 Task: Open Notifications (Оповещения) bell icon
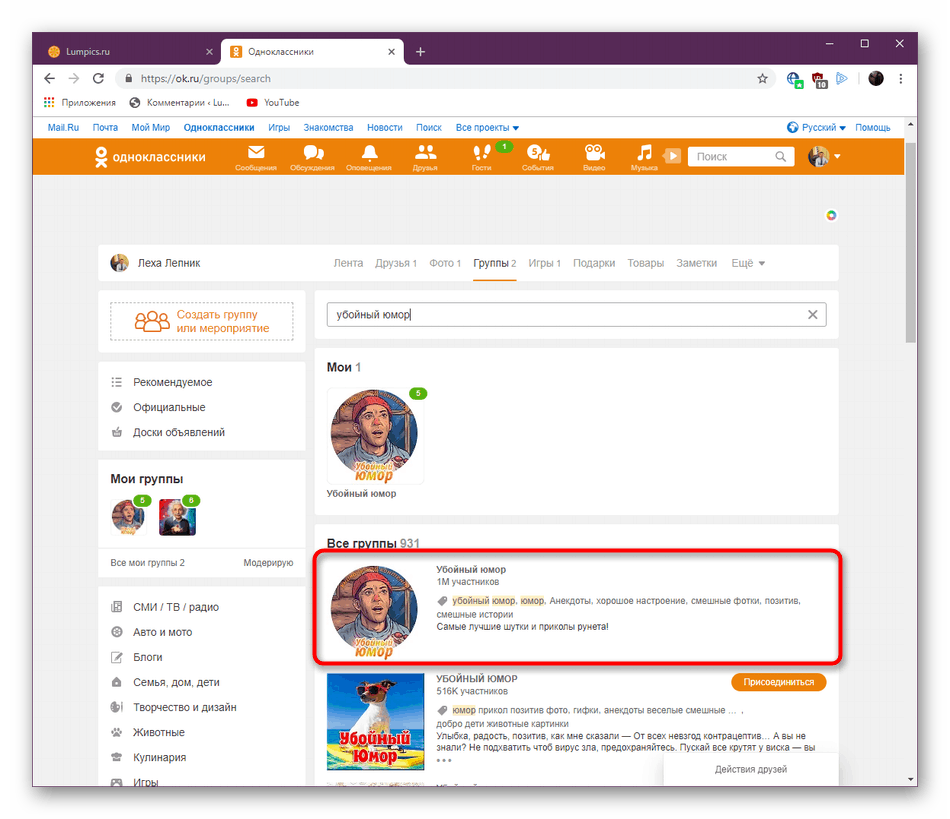(369, 158)
